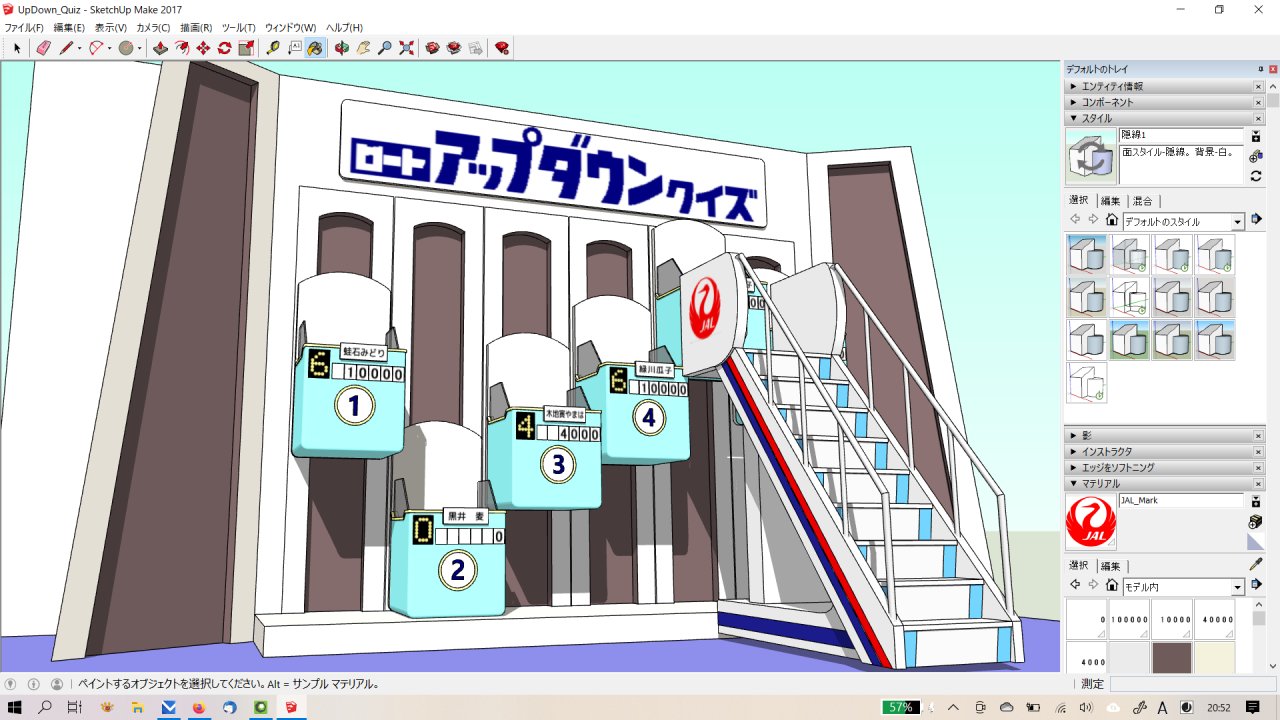Activate the Rotate tool
This screenshot has height=720, width=1280.
224,47
